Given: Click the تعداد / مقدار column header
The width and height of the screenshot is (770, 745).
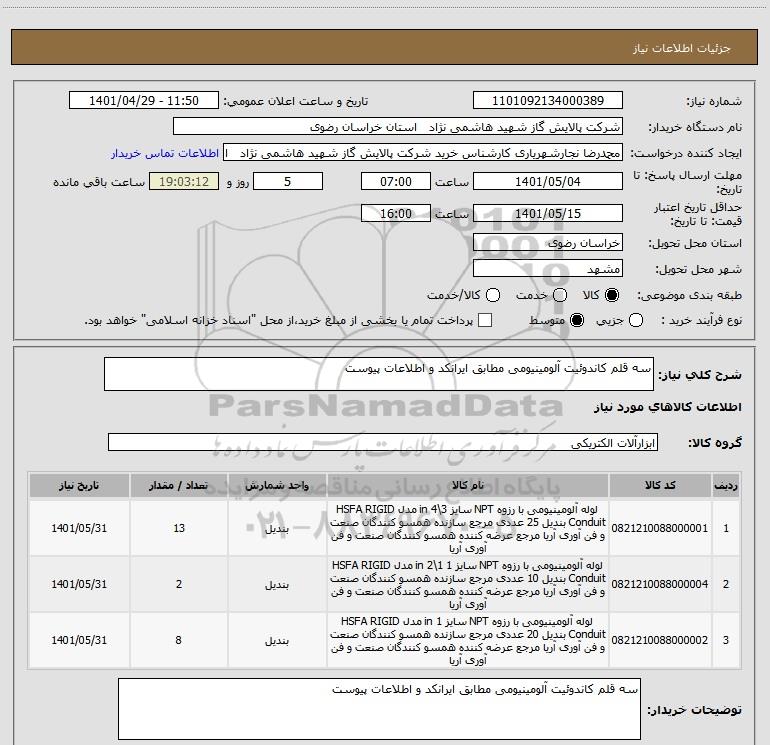Looking at the screenshot, I should 179,486.
